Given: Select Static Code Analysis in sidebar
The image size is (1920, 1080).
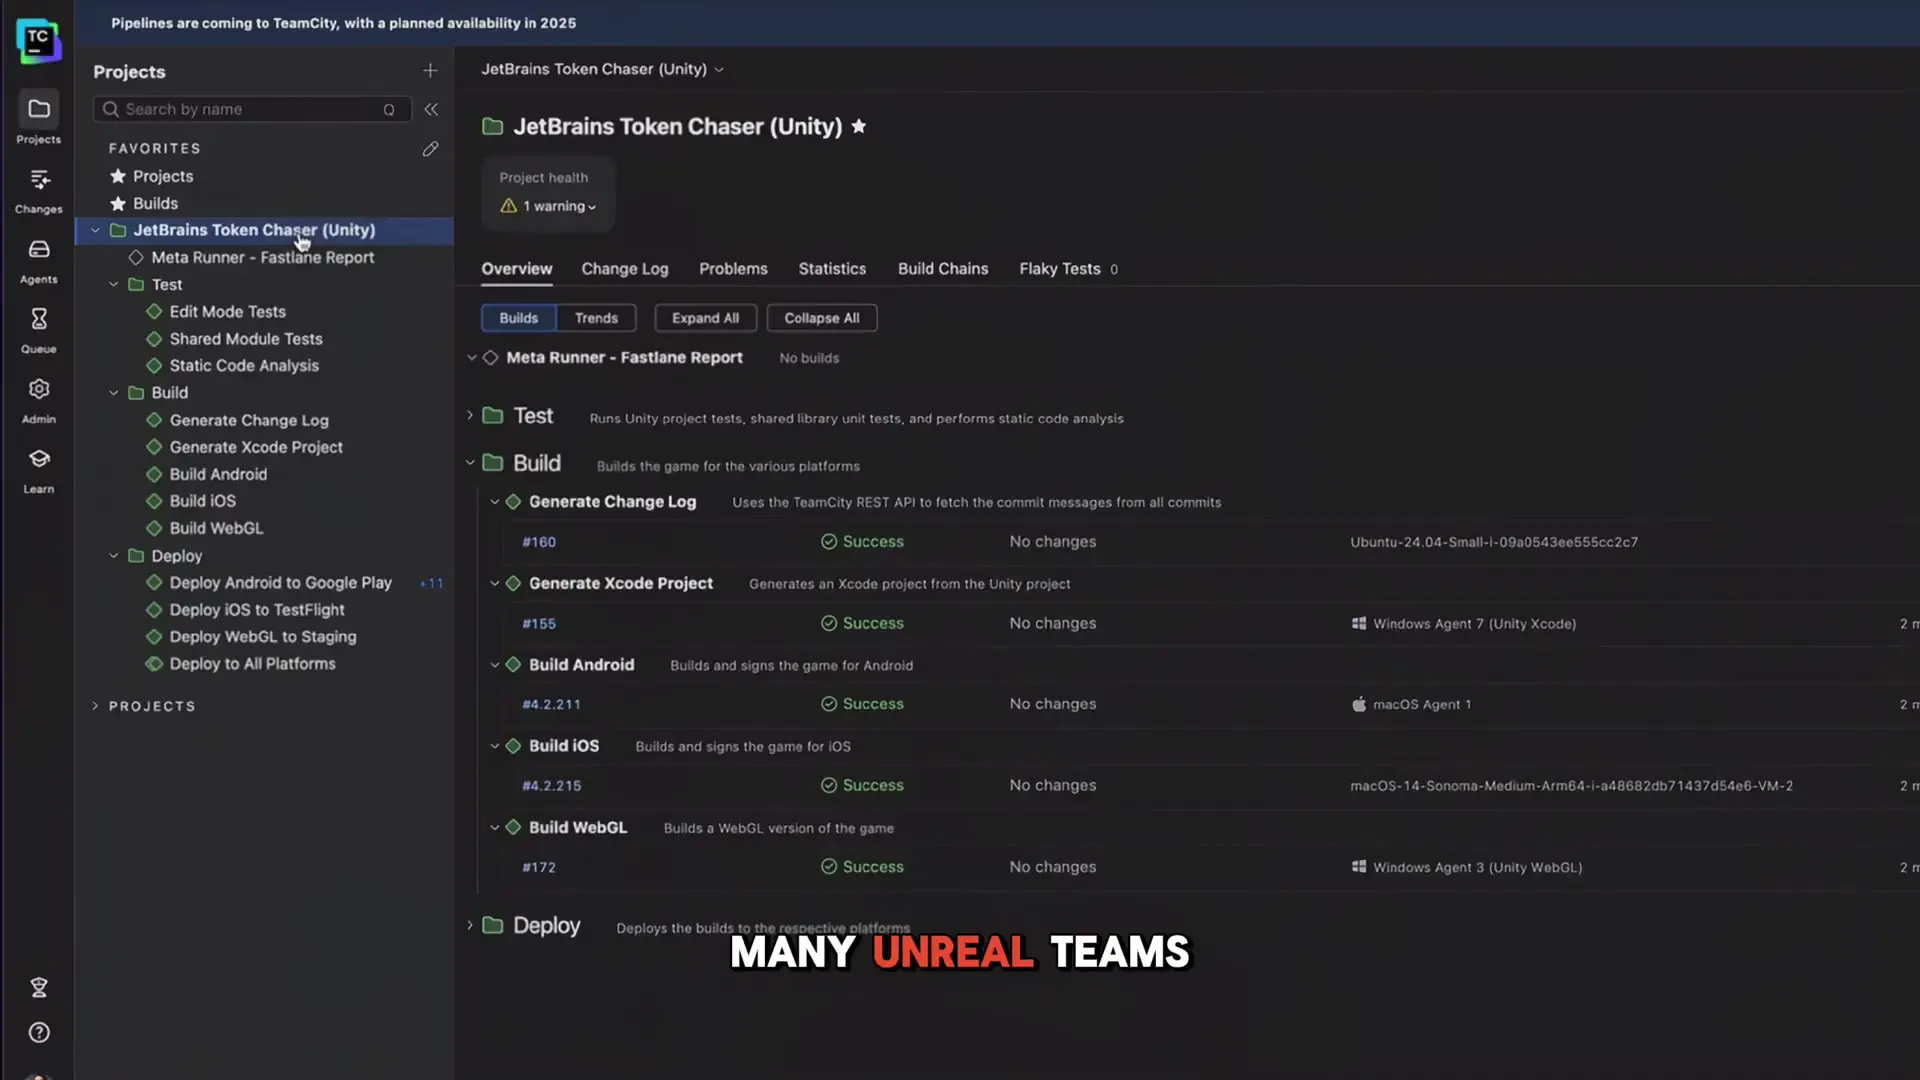Looking at the screenshot, I should [244, 366].
